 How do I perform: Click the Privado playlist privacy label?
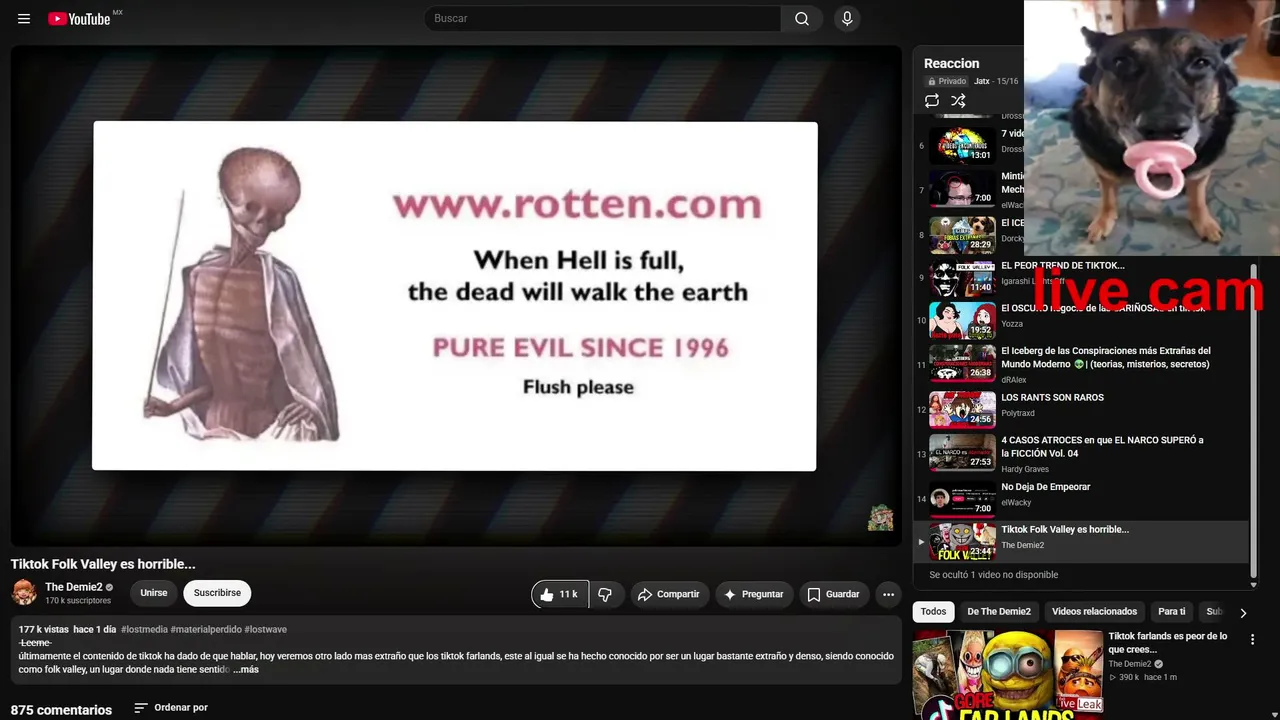pos(947,82)
